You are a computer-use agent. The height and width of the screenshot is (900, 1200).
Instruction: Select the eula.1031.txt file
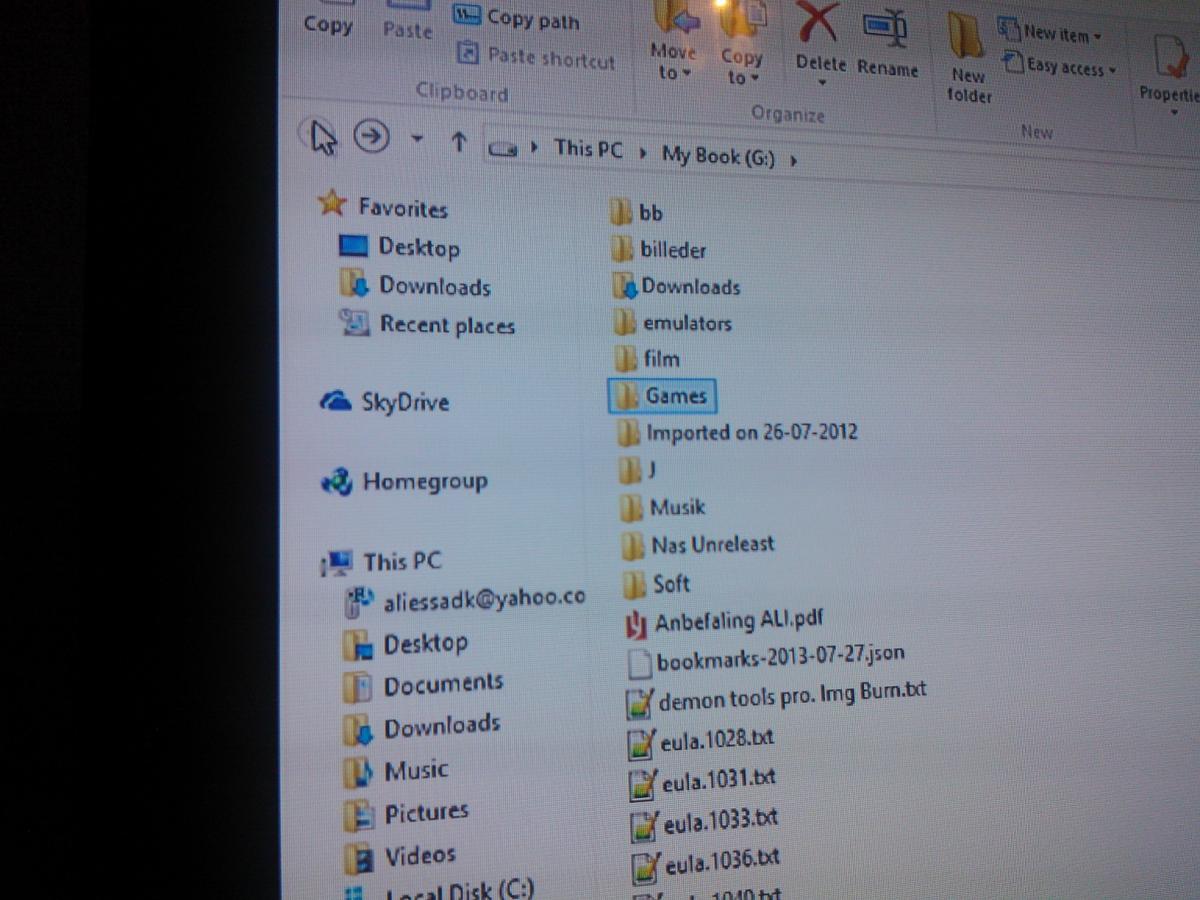(703, 780)
